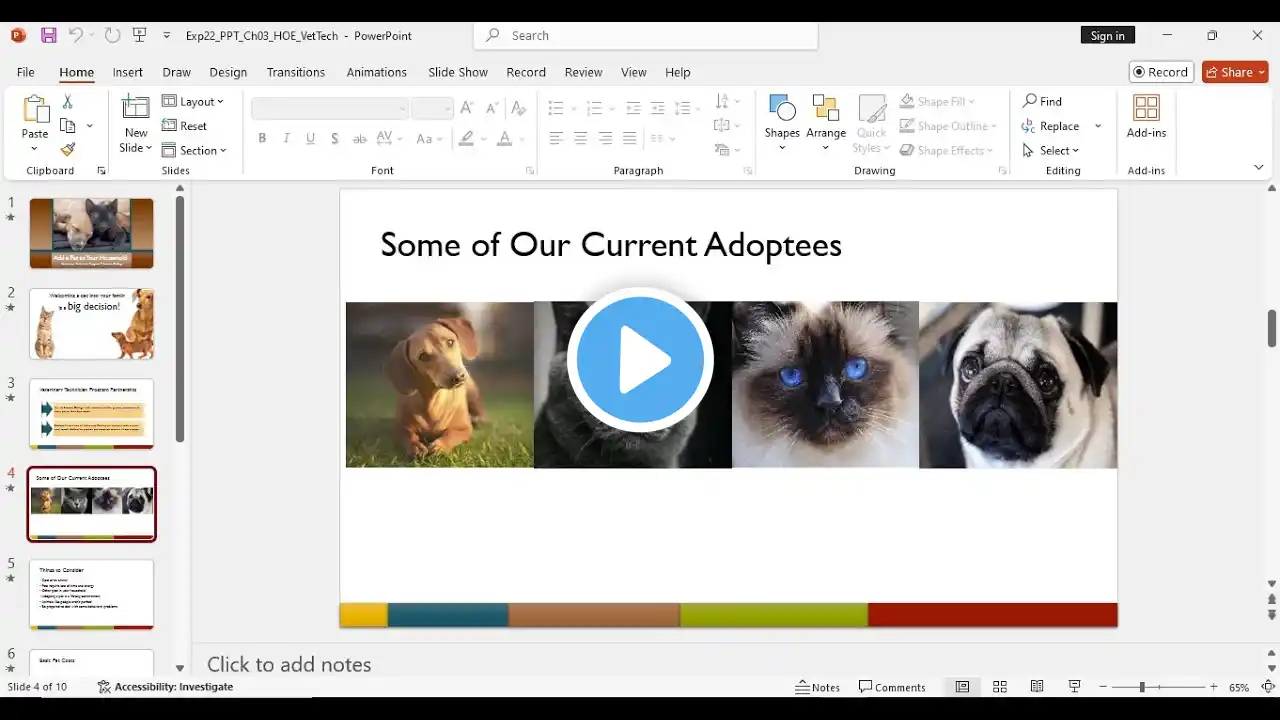Click the Find search icon
Image resolution: width=1280 pixels, height=720 pixels.
point(1042,101)
